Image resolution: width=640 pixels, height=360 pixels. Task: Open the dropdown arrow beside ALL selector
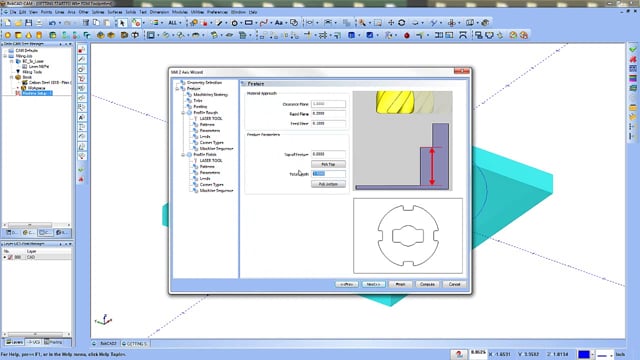[x=180, y=23]
